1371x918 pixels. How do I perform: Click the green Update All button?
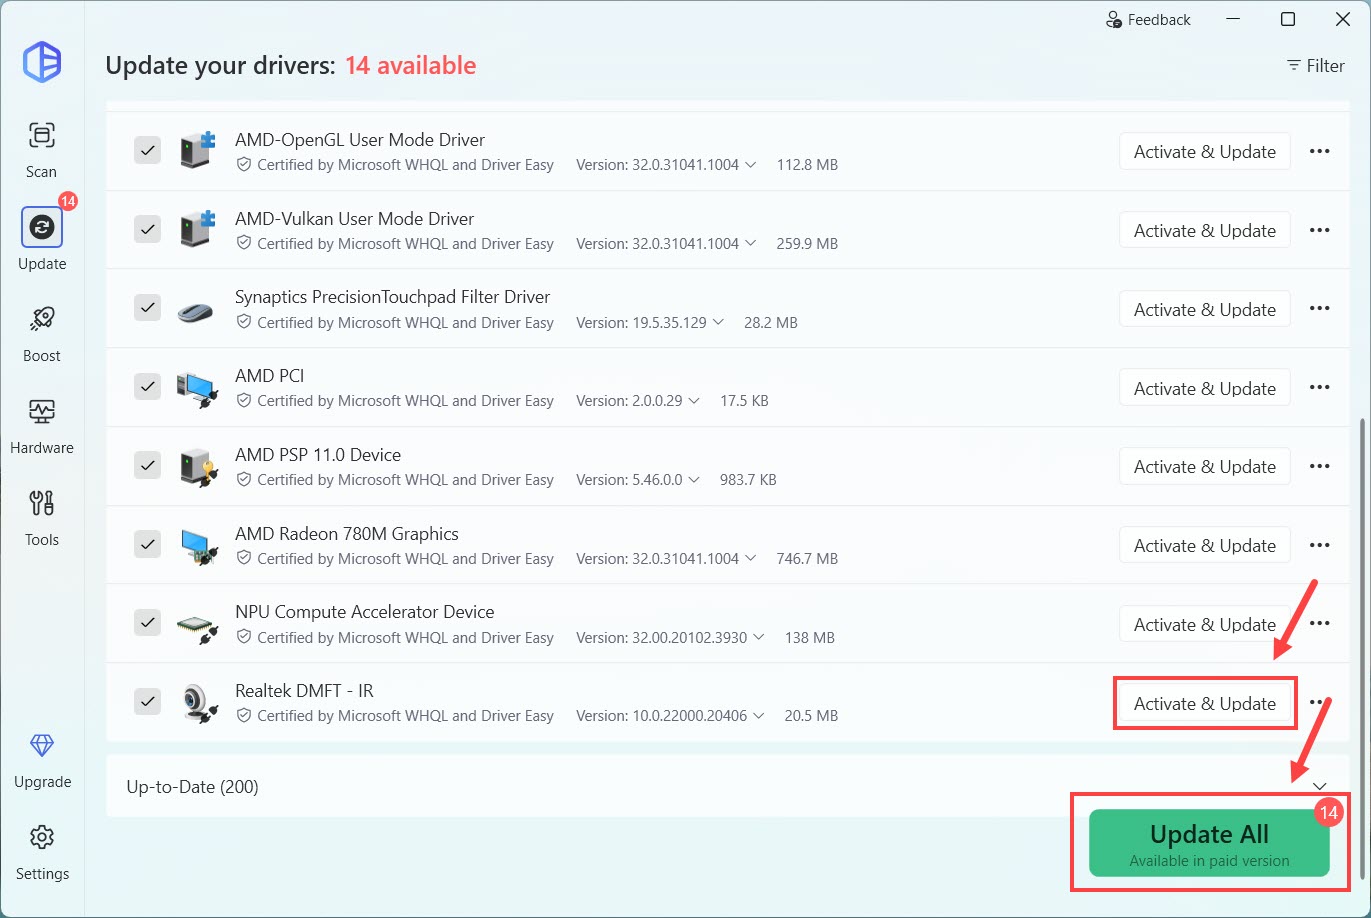point(1209,843)
